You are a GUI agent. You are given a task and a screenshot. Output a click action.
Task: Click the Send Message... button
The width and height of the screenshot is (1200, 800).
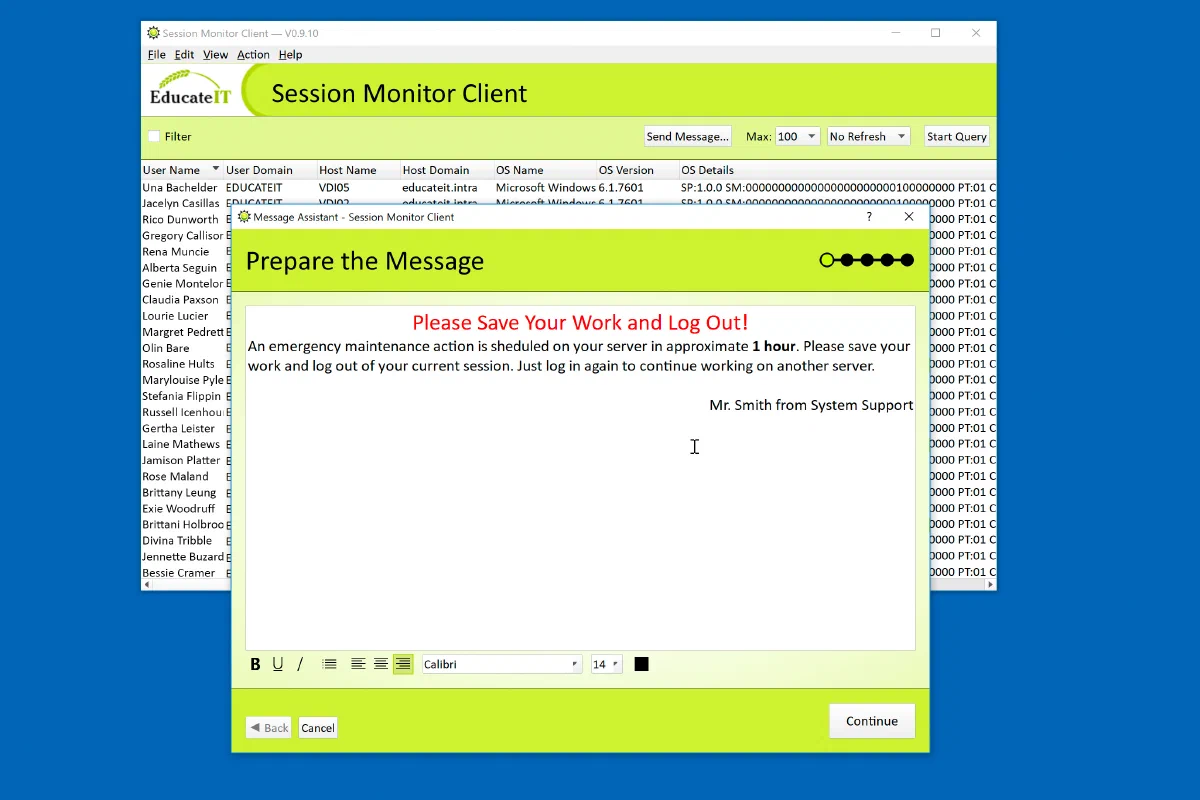pyautogui.click(x=687, y=136)
